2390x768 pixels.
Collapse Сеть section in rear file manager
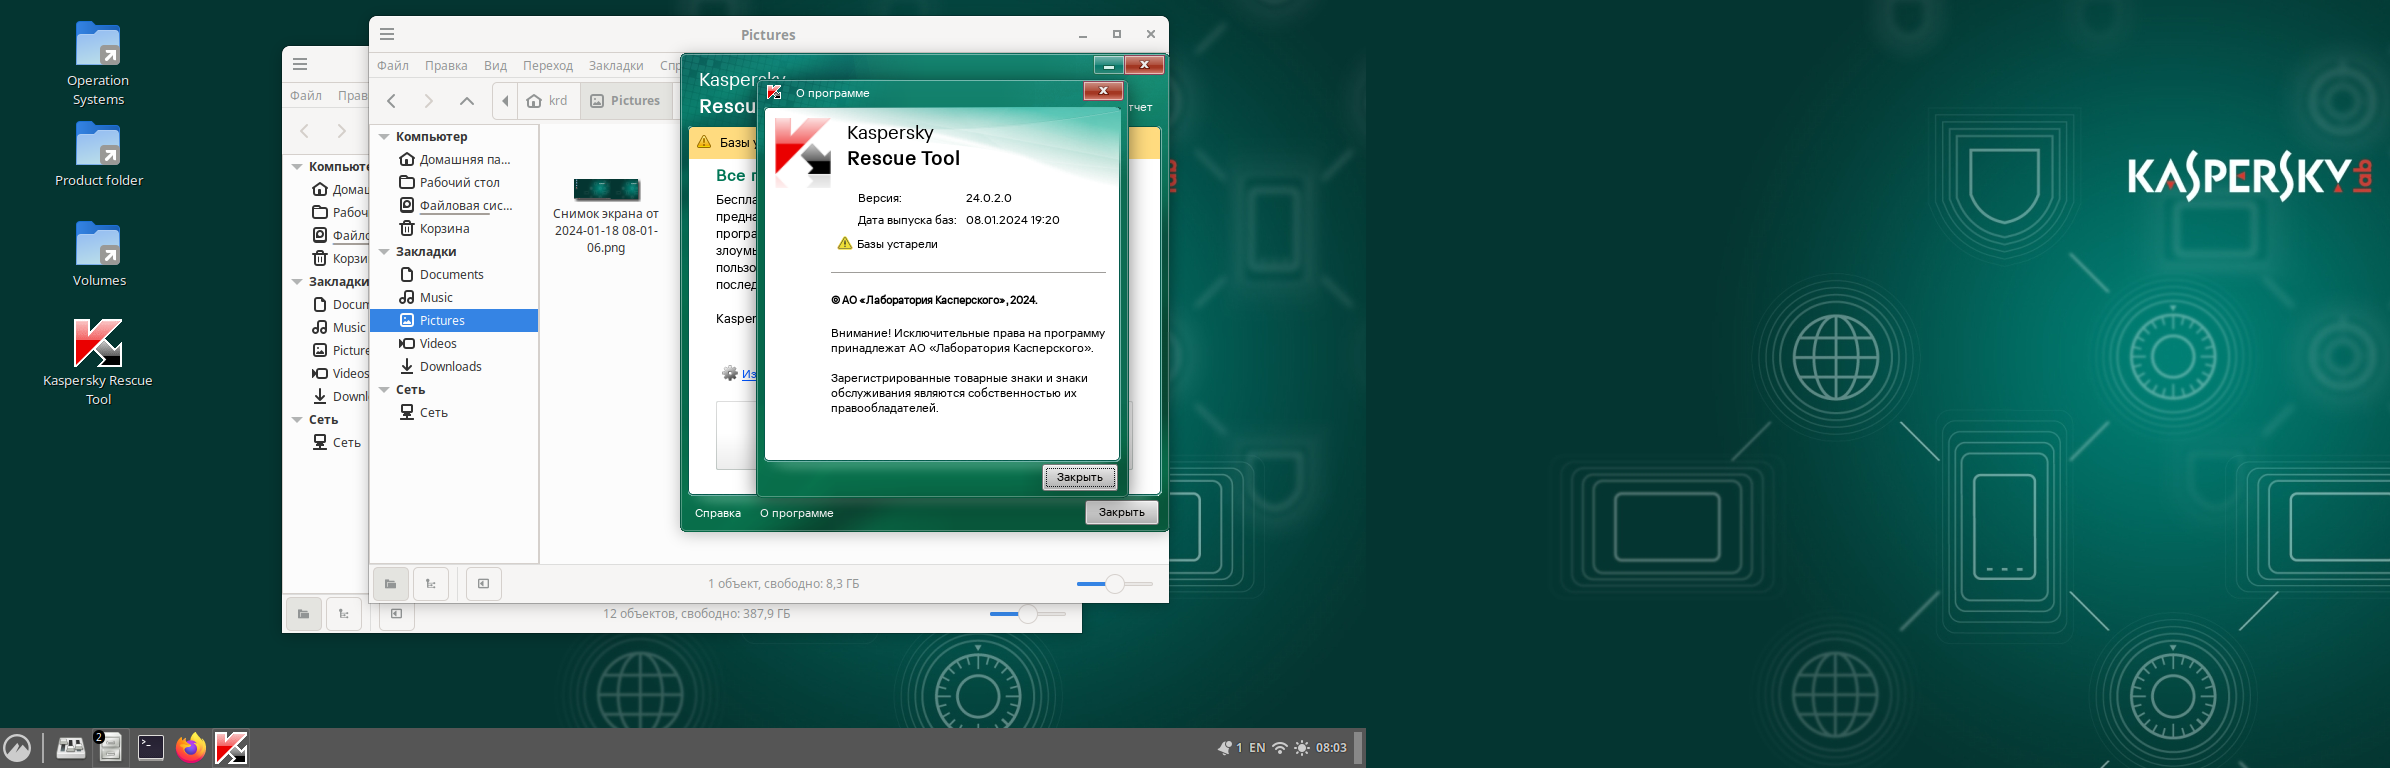(297, 420)
